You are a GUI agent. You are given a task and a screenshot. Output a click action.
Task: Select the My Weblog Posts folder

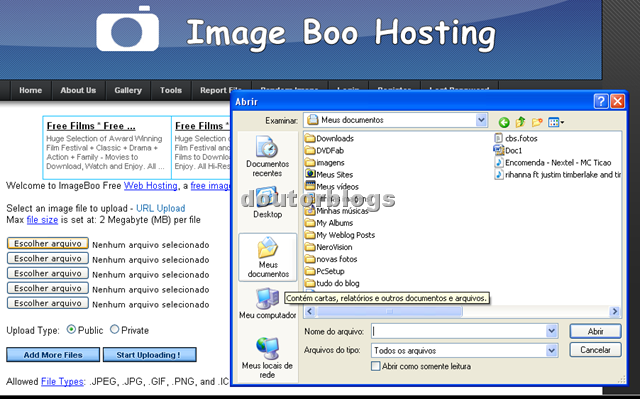[340, 235]
